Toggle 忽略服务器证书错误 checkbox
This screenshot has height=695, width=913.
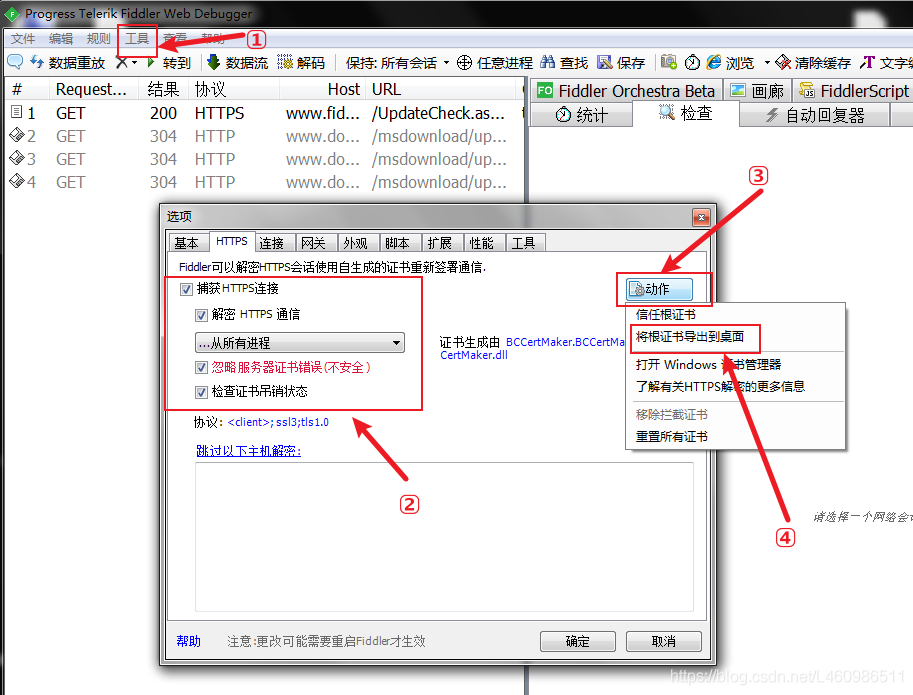[201, 368]
